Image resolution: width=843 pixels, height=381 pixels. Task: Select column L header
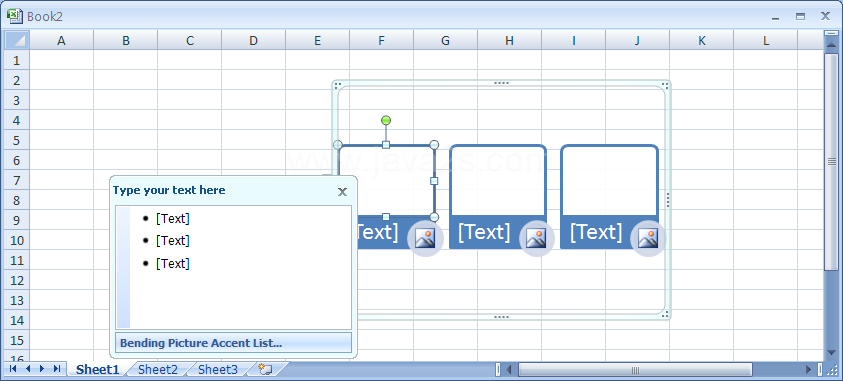pyautogui.click(x=766, y=40)
